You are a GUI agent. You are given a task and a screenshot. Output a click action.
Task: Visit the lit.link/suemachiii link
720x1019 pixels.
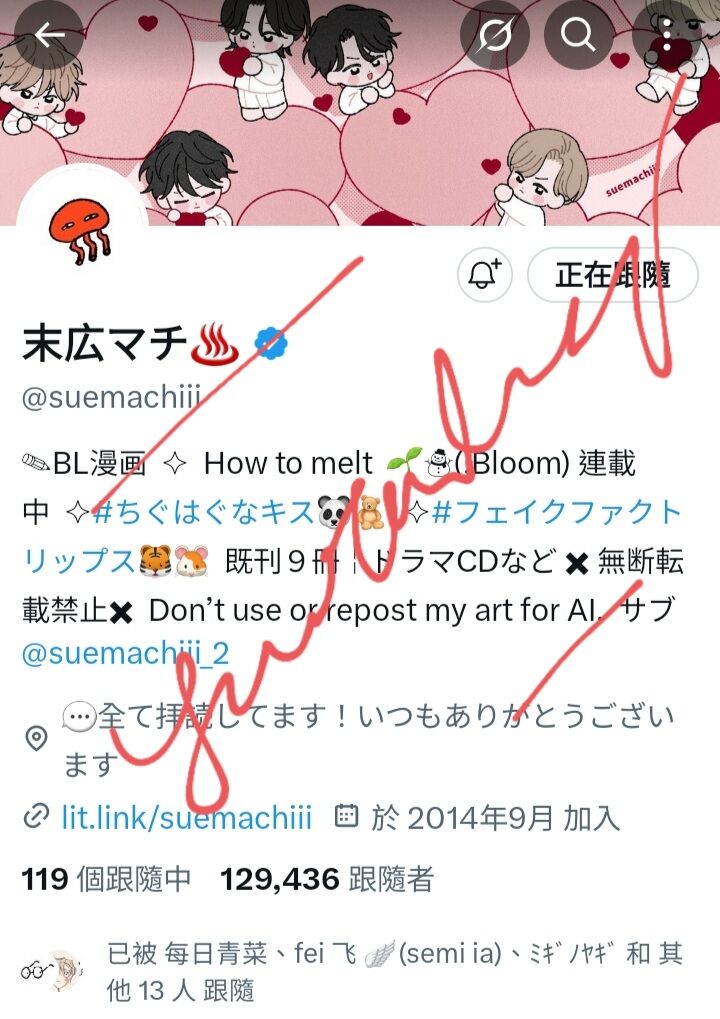coord(186,817)
